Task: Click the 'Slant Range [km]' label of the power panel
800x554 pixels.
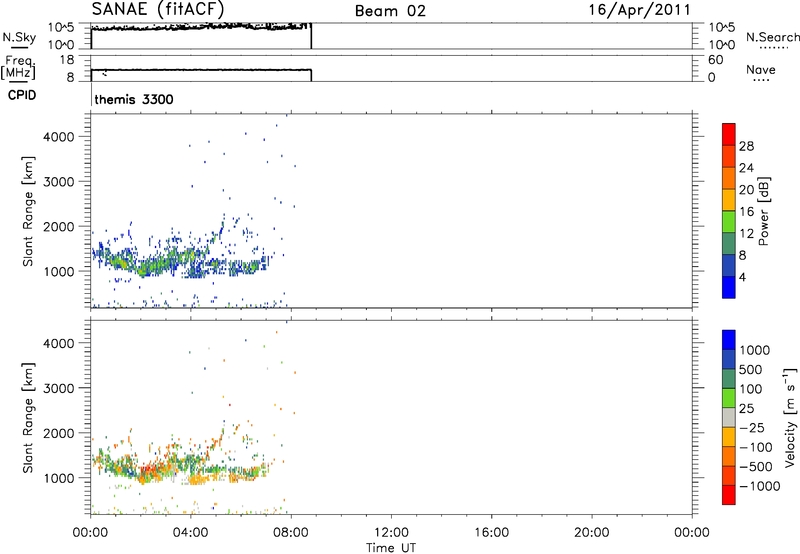Action: coord(28,211)
